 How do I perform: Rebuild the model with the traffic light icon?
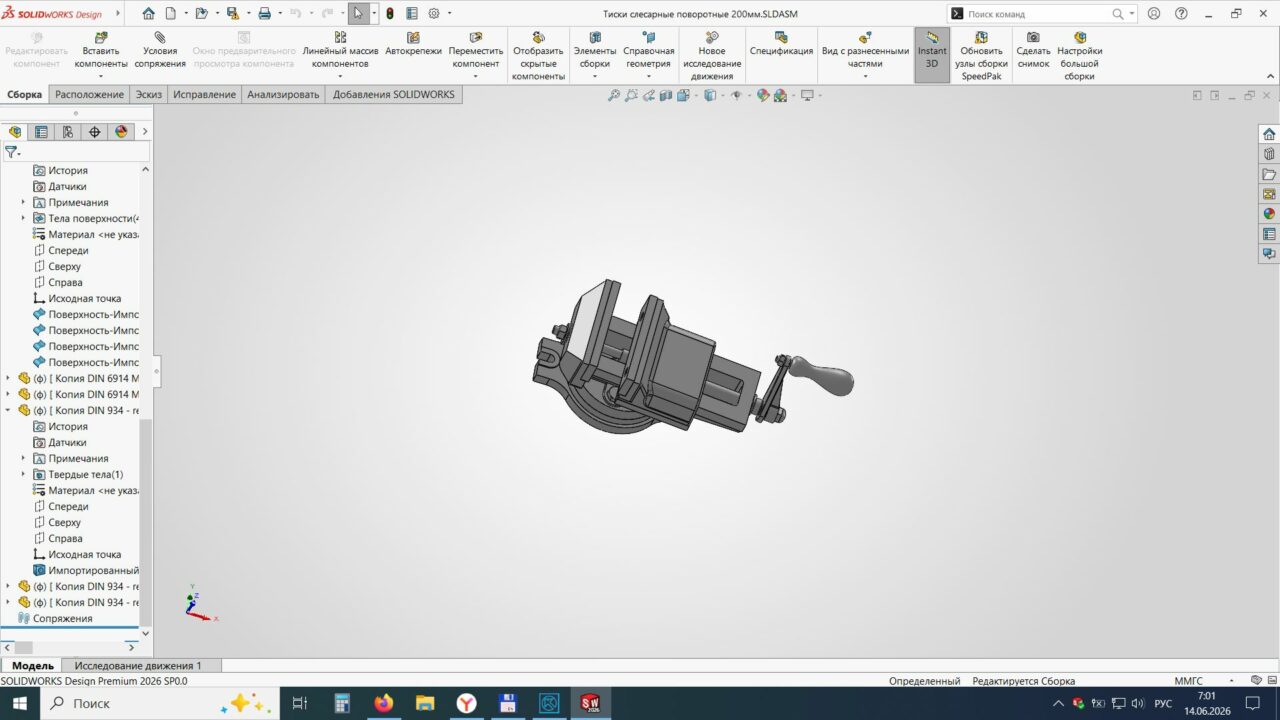pos(389,14)
